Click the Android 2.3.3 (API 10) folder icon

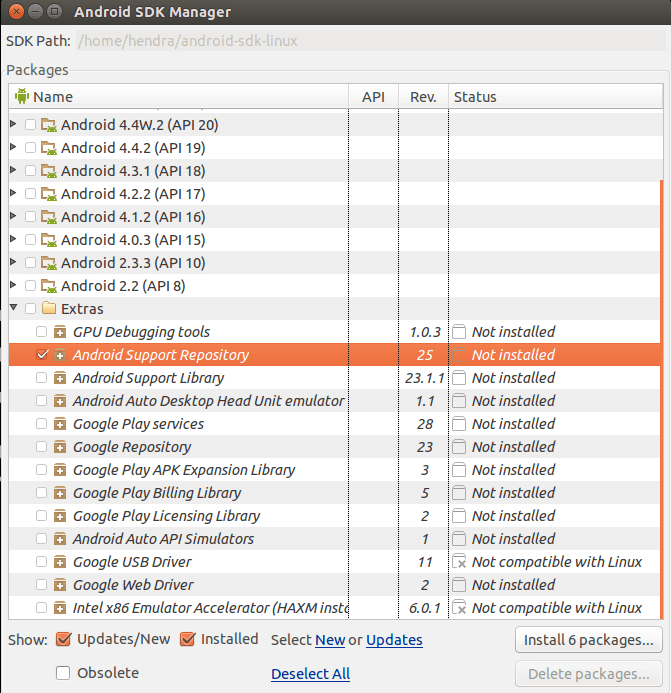point(49,263)
